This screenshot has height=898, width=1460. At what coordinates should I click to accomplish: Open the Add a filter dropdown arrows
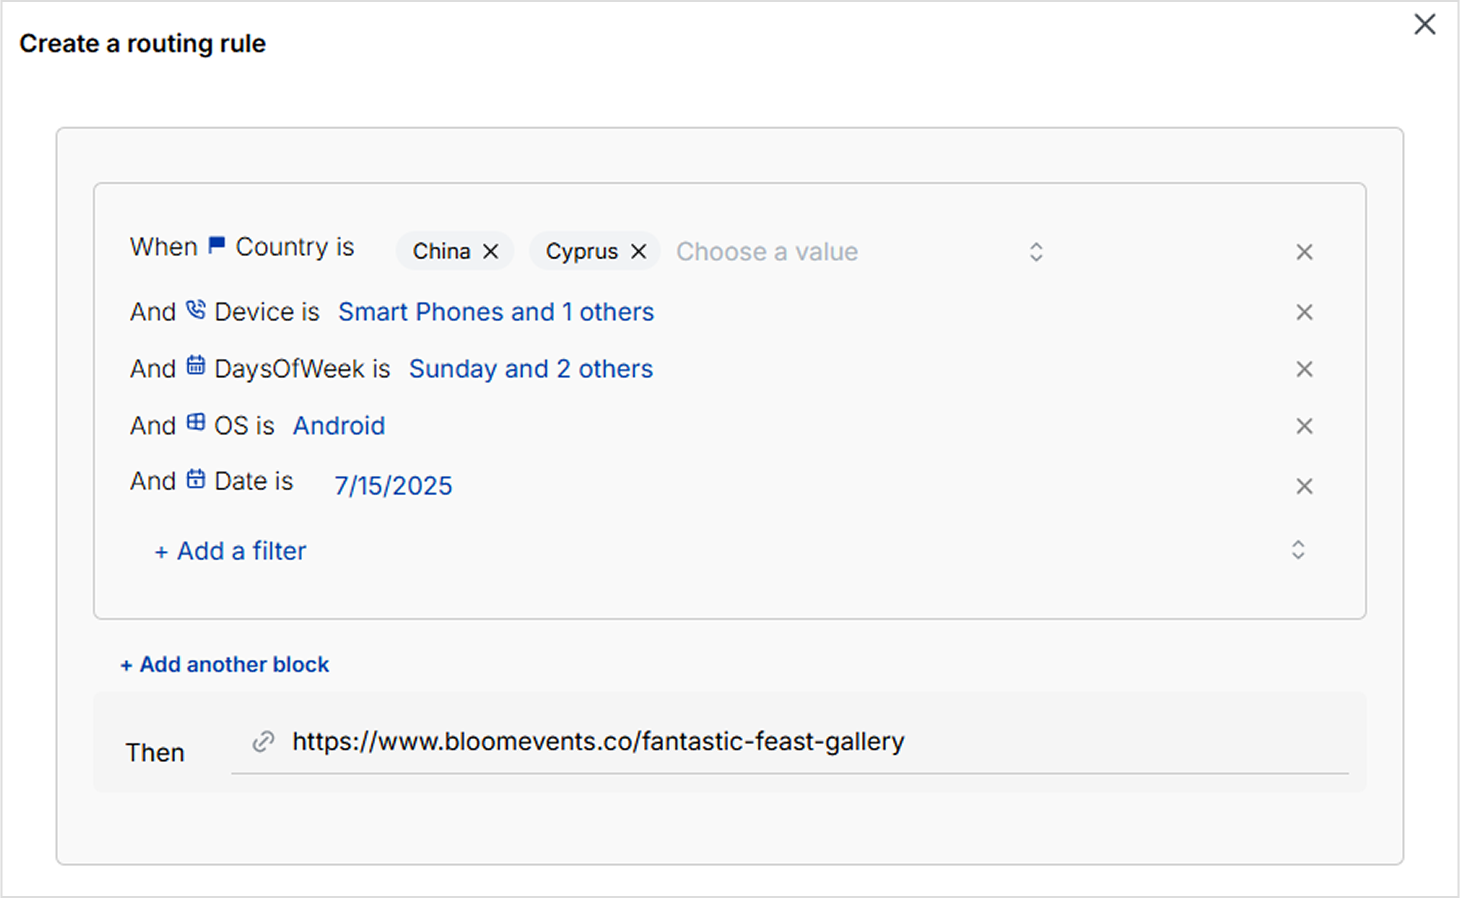tap(1298, 550)
